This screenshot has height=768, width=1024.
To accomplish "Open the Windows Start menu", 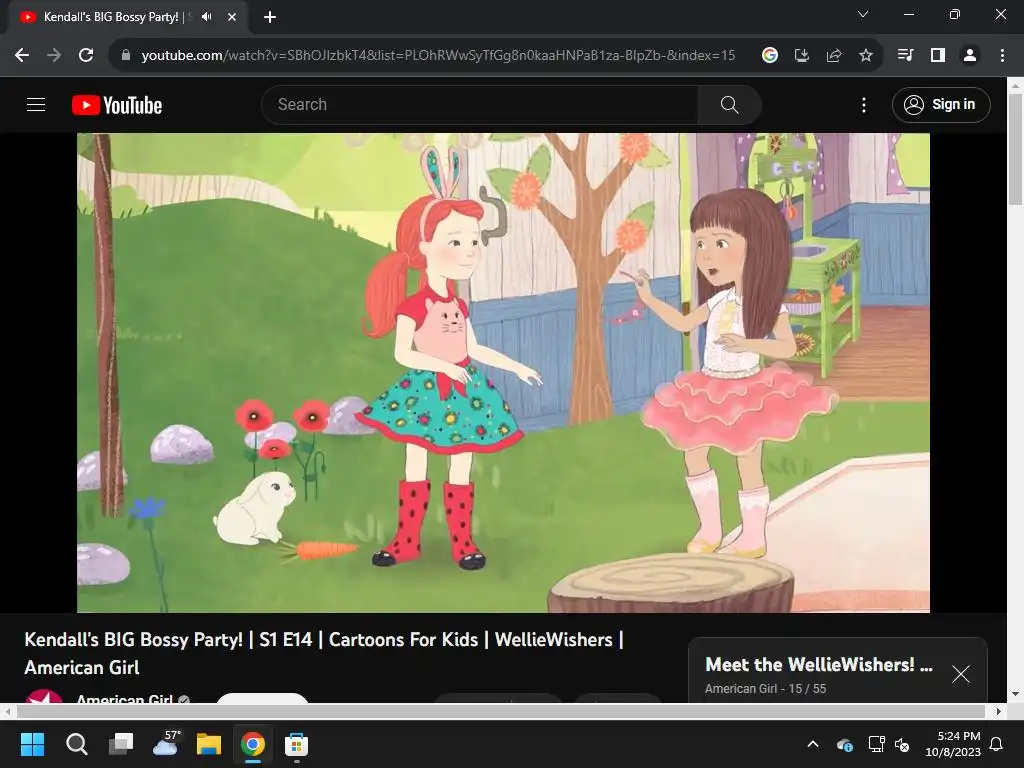I will (32, 744).
